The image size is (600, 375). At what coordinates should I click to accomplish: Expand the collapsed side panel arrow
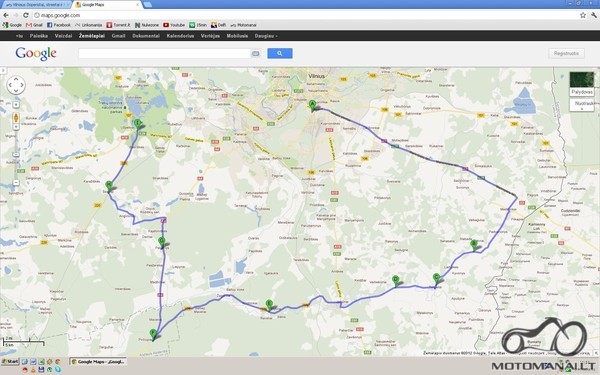click(3, 70)
